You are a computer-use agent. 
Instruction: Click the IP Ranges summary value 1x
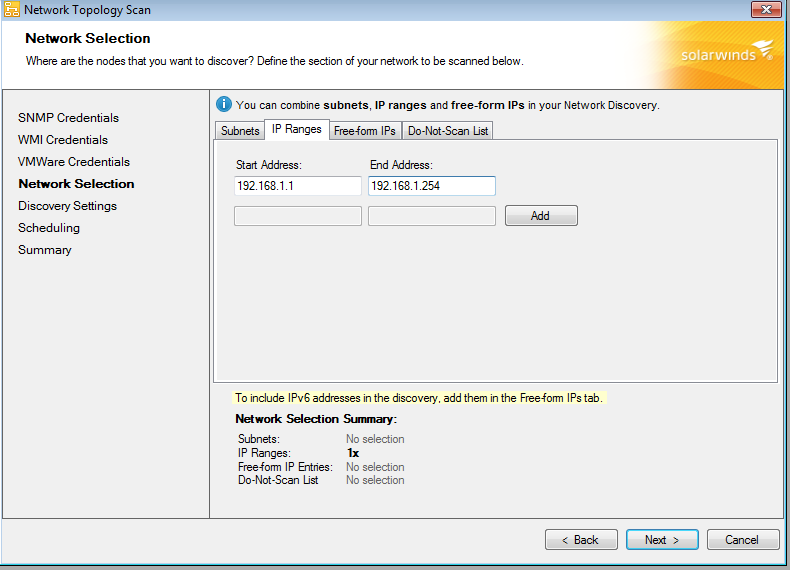tap(353, 453)
